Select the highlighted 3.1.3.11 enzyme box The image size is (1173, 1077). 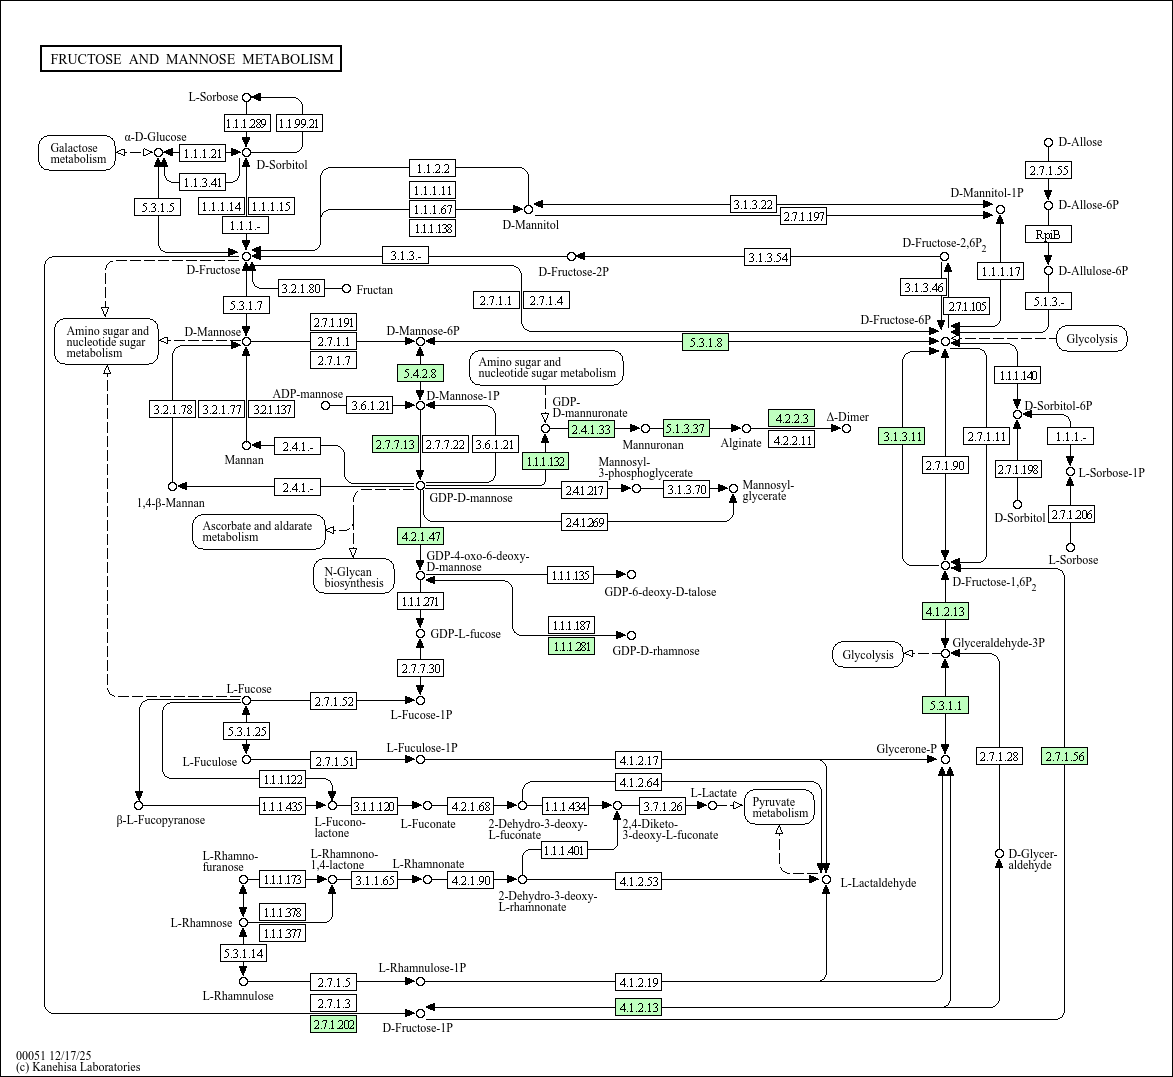pyautogui.click(x=902, y=435)
